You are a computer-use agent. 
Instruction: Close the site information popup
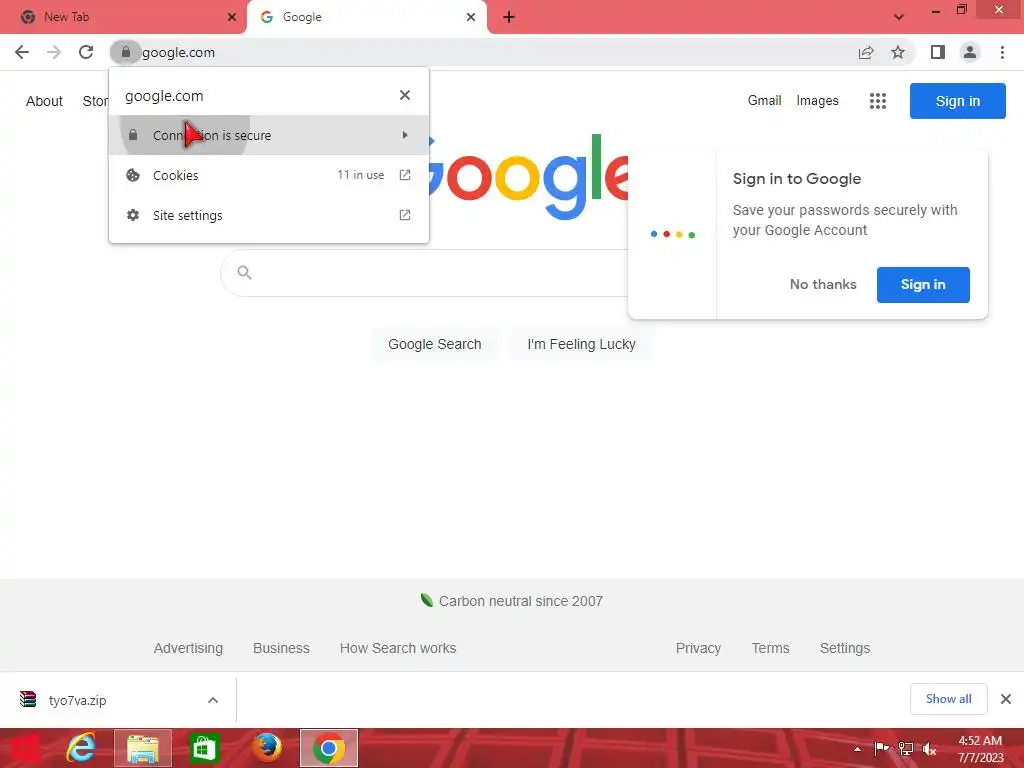coord(405,95)
